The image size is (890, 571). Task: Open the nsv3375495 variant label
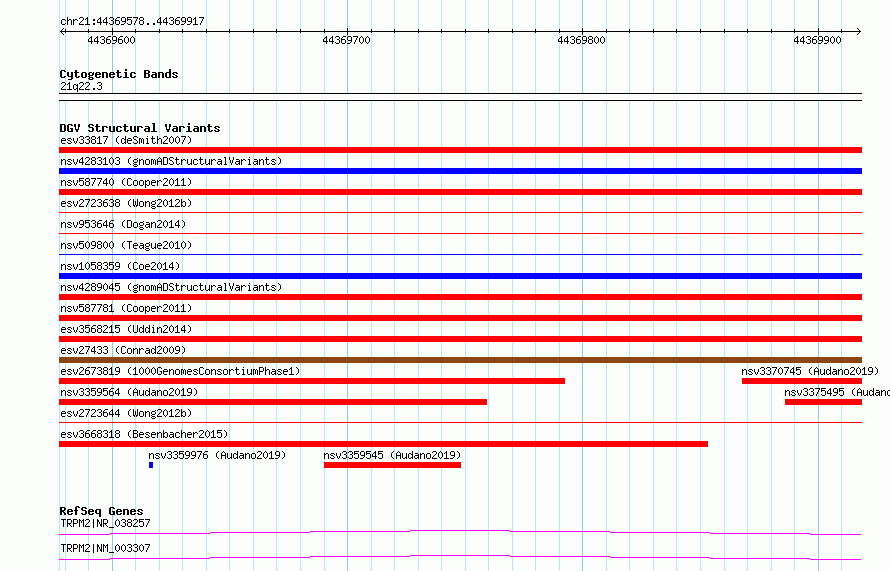pyautogui.click(x=837, y=392)
